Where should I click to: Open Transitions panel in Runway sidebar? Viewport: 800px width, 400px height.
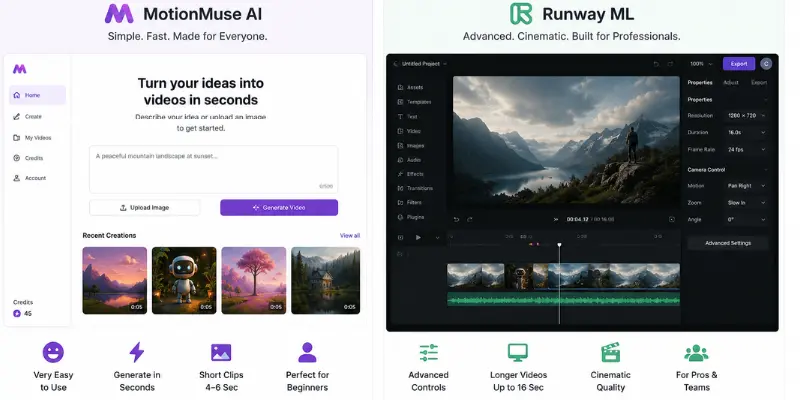click(x=415, y=188)
